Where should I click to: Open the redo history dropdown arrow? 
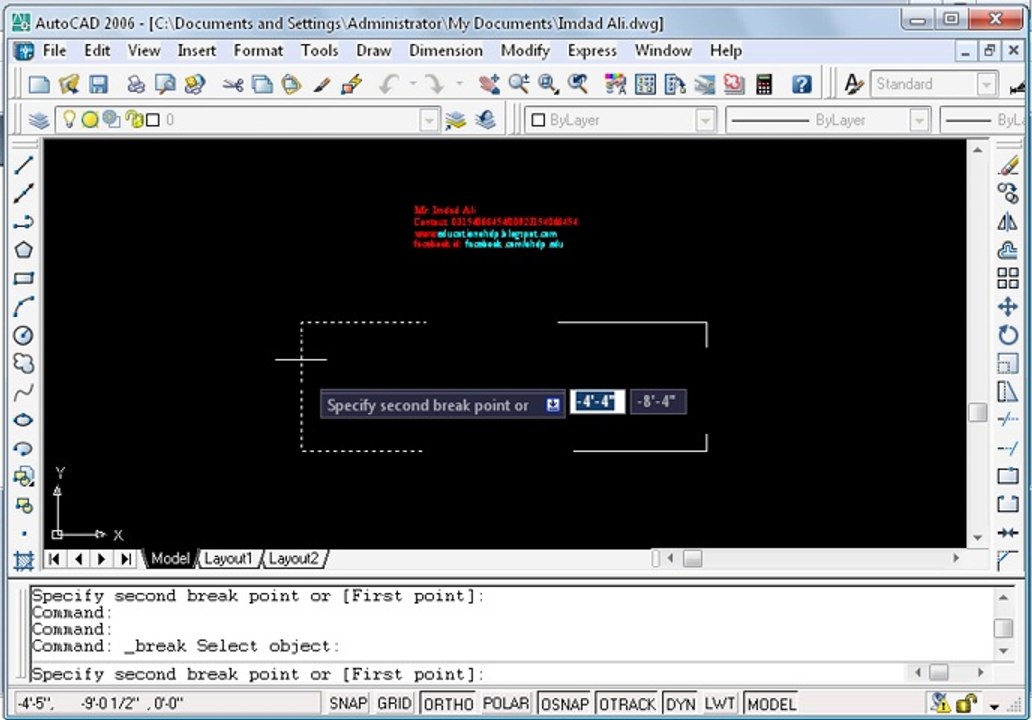459,84
